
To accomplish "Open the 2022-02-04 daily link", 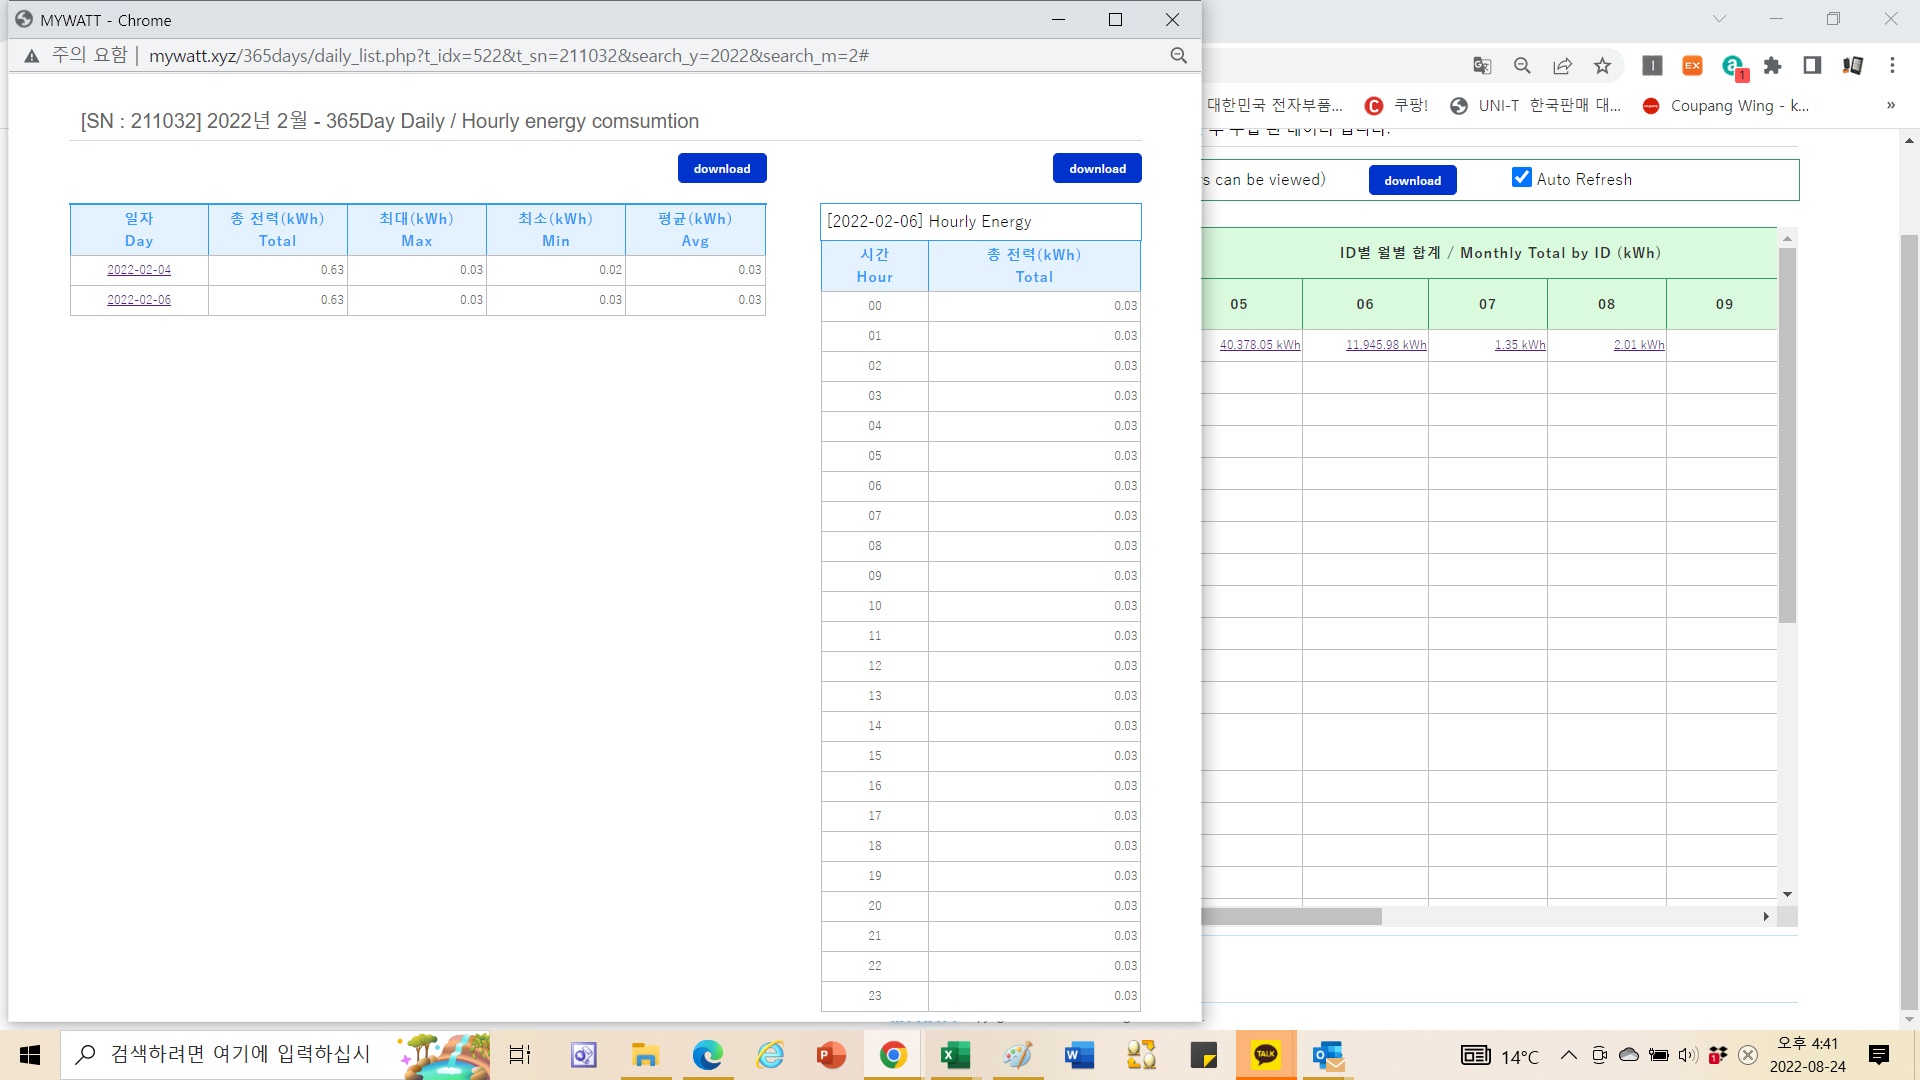I will click(x=139, y=270).
